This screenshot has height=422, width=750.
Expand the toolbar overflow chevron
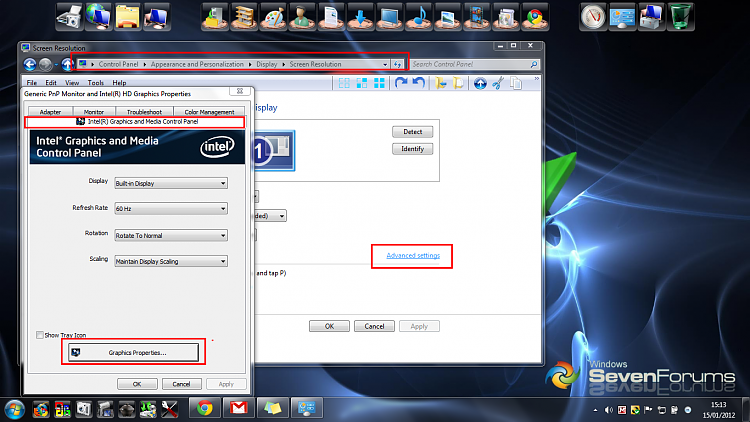(537, 79)
